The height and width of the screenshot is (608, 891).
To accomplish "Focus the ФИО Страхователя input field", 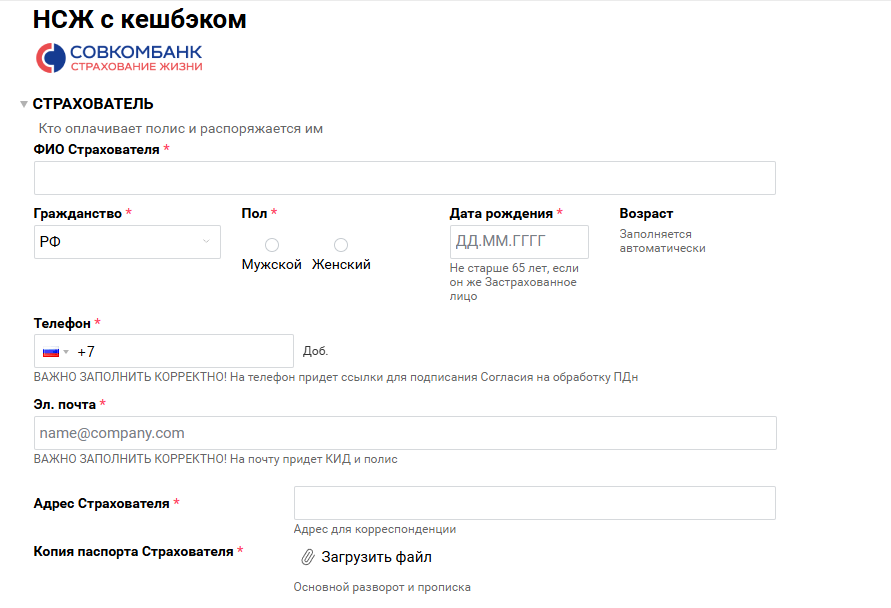I will pos(404,178).
